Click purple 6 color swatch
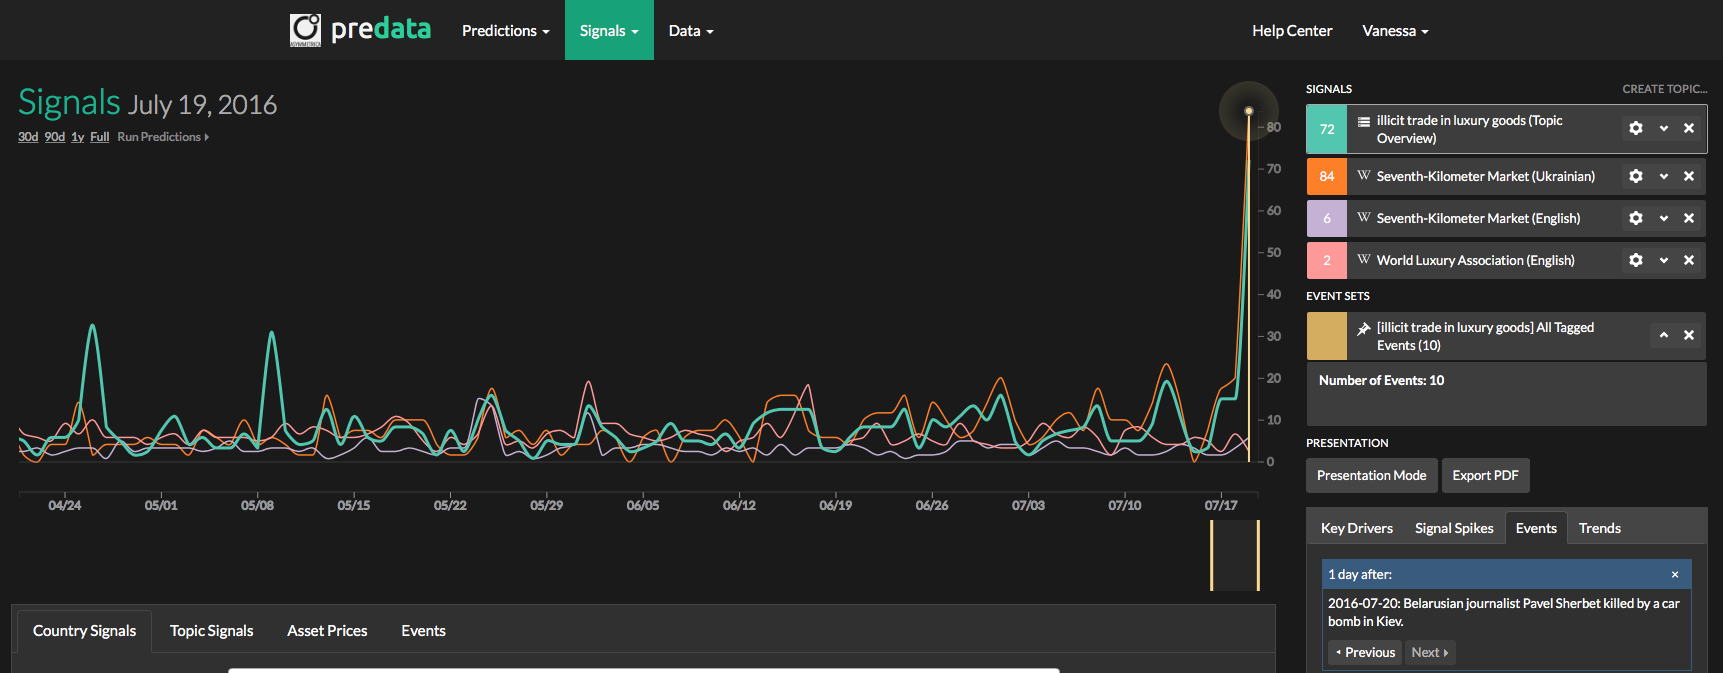The width and height of the screenshot is (1723, 673). click(1327, 218)
